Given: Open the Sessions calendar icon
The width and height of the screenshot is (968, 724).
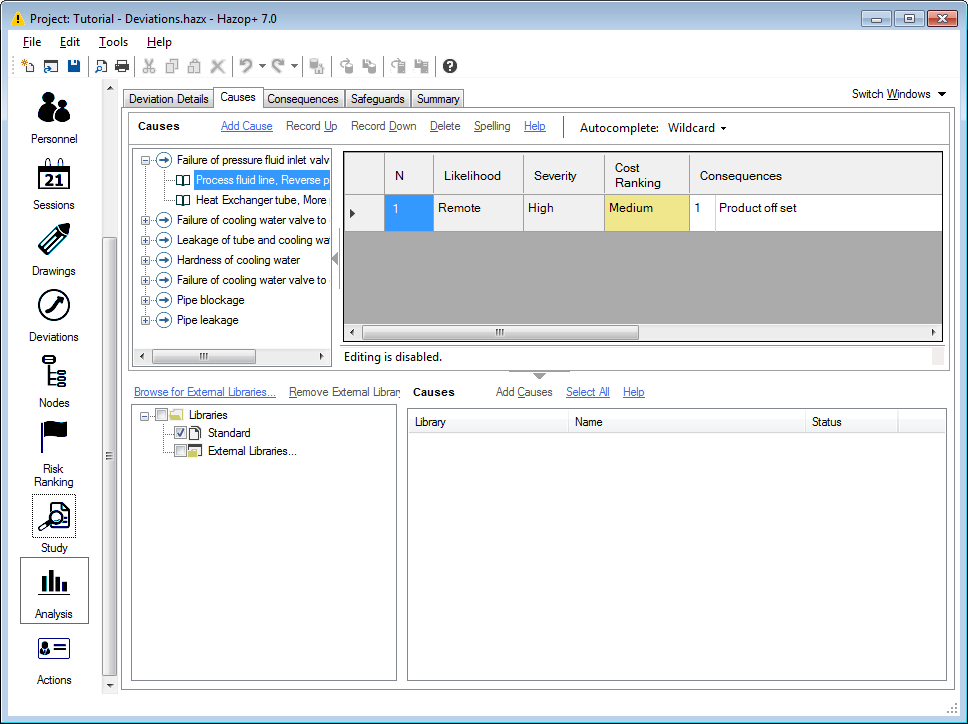Looking at the screenshot, I should 54,176.
